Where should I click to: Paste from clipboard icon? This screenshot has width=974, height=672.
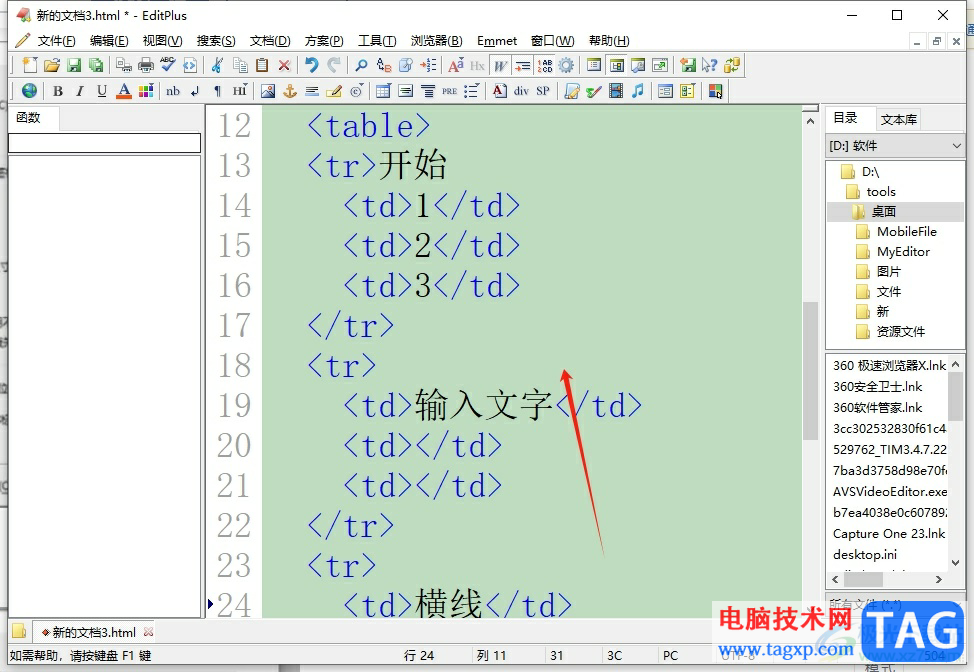[262, 65]
